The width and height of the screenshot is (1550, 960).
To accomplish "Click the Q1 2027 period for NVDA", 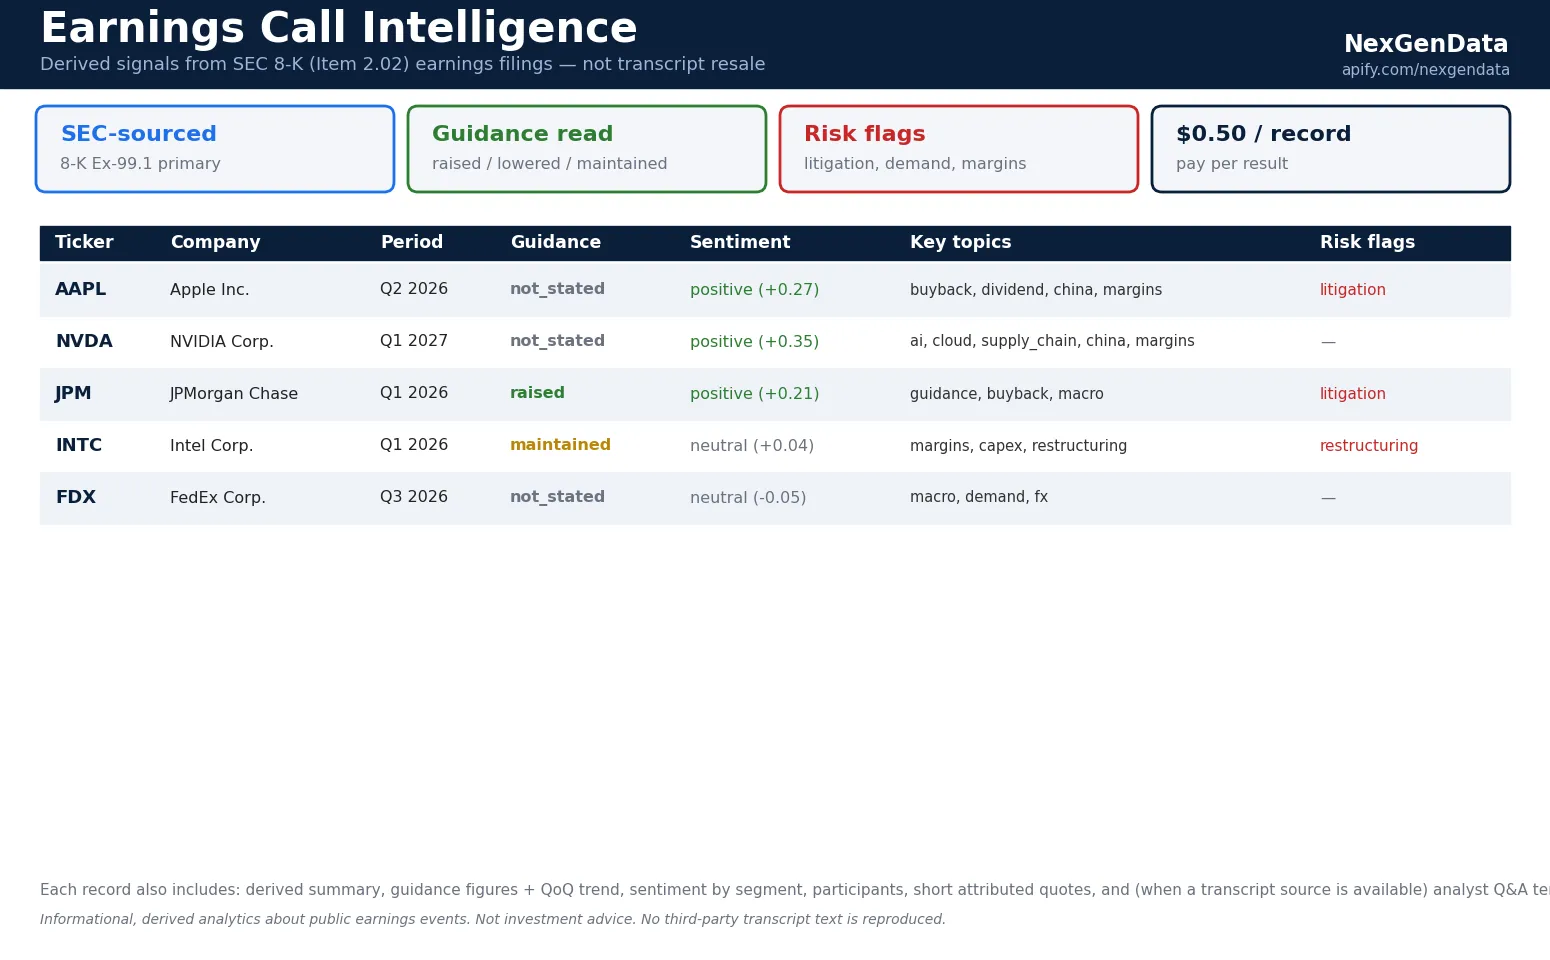I will tap(414, 341).
